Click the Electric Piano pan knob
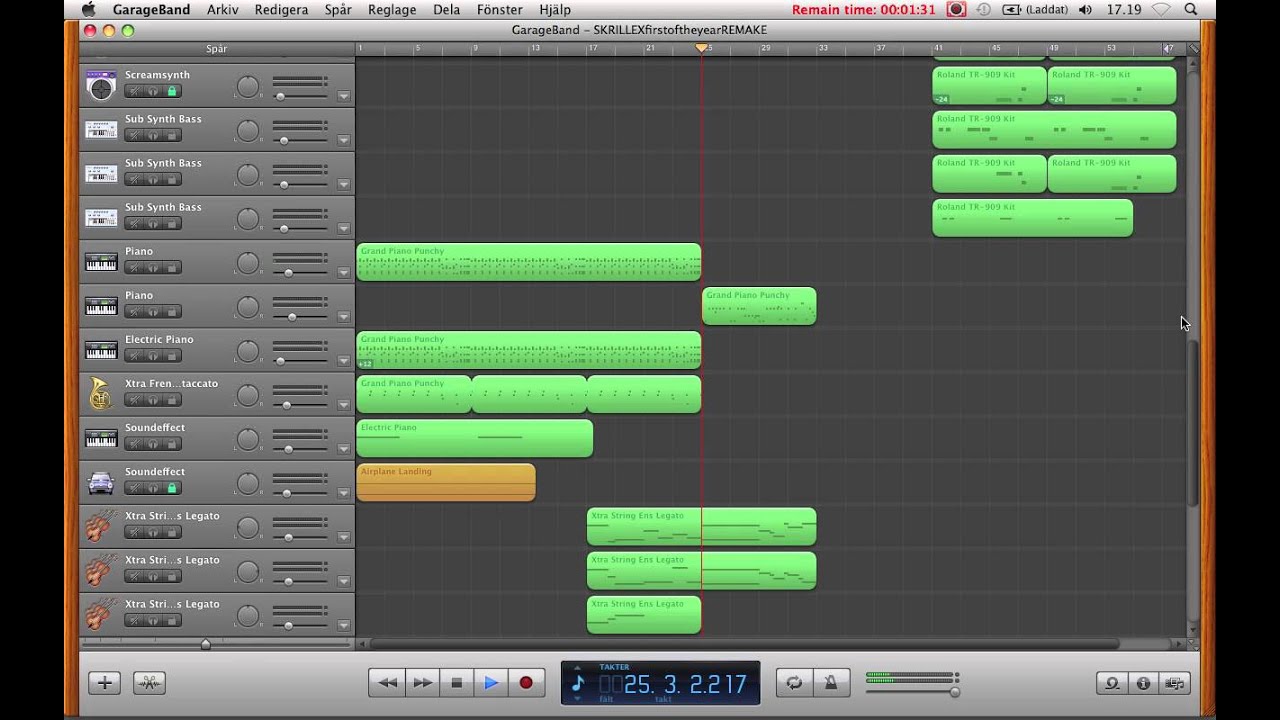The image size is (1280, 720). coord(247,351)
